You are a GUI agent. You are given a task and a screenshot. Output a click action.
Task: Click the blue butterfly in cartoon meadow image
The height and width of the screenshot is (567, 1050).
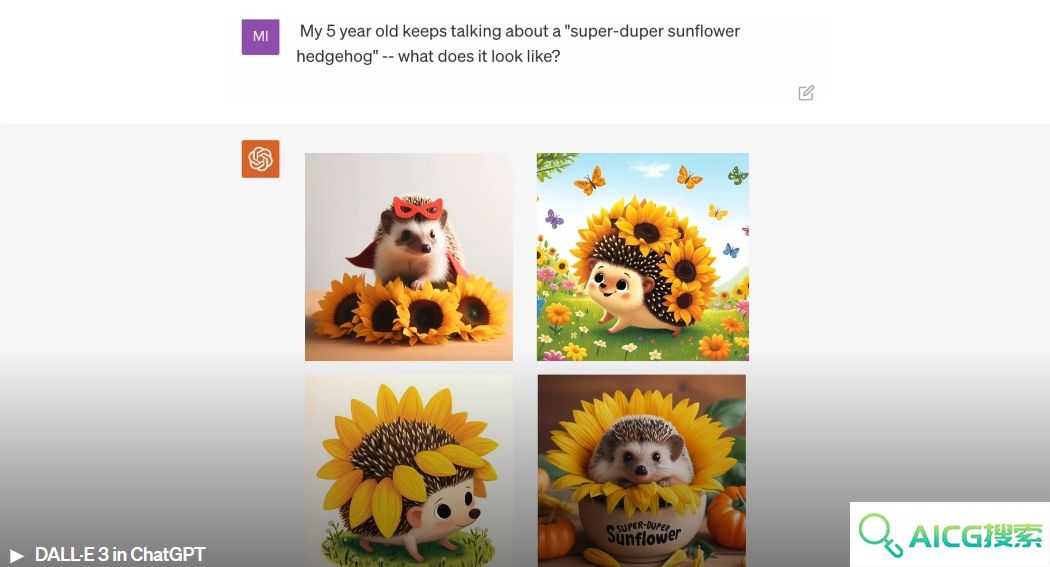tap(731, 250)
